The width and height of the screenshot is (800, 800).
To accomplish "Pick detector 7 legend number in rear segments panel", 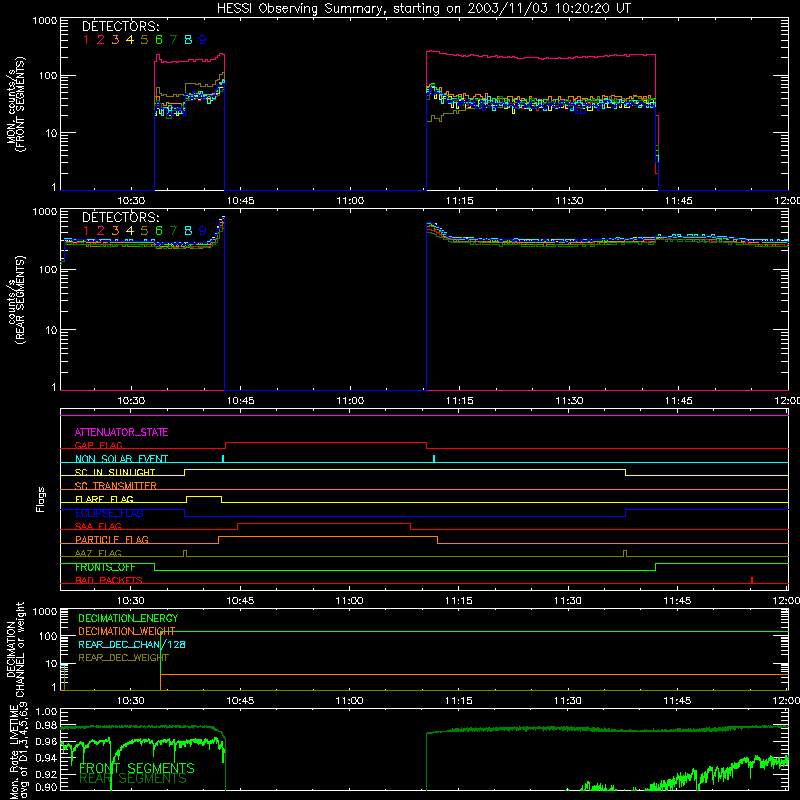I will 173,231.
